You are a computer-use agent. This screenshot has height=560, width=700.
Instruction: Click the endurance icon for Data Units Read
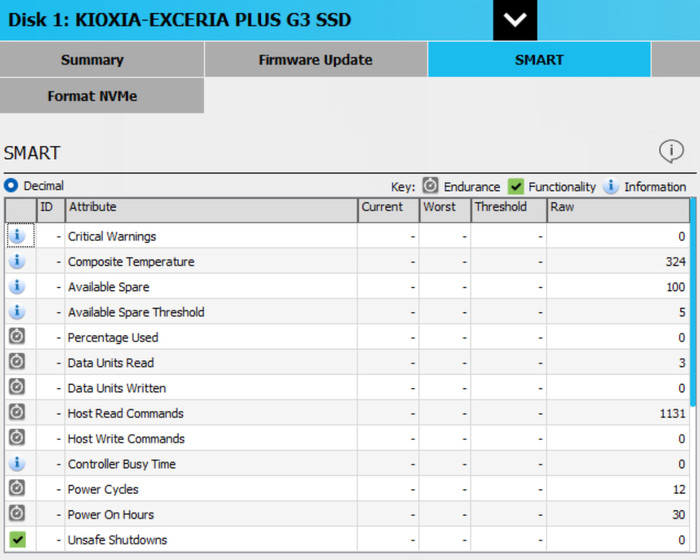pyautogui.click(x=17, y=361)
